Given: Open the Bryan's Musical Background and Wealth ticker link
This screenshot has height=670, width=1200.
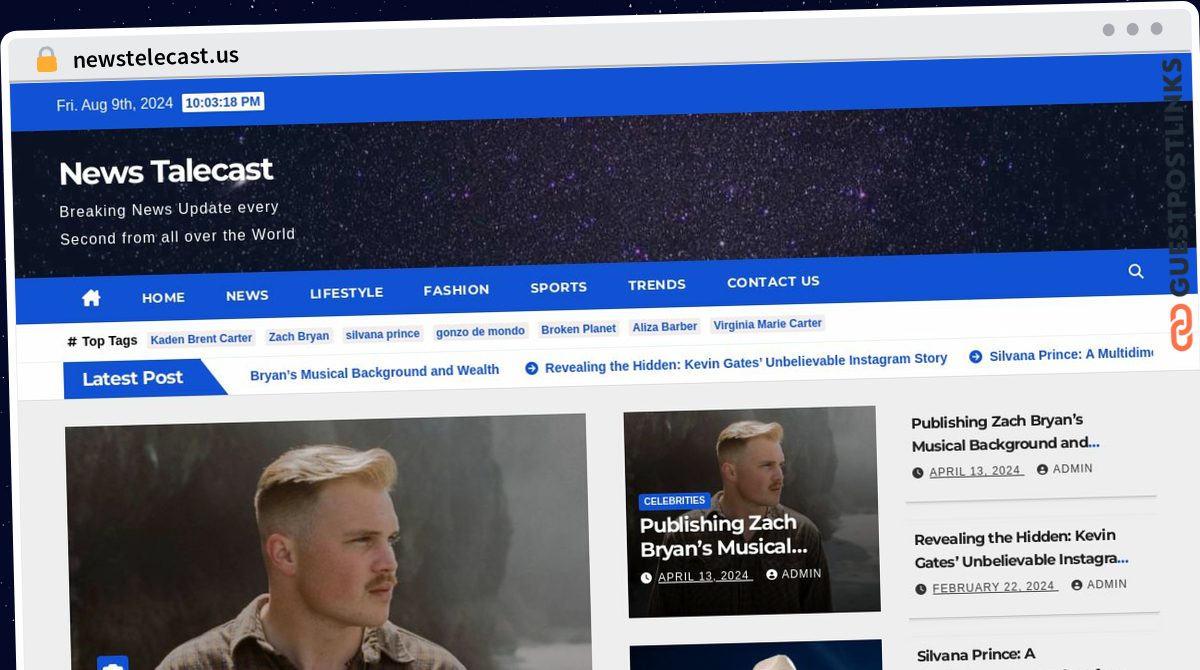Looking at the screenshot, I should [x=374, y=372].
